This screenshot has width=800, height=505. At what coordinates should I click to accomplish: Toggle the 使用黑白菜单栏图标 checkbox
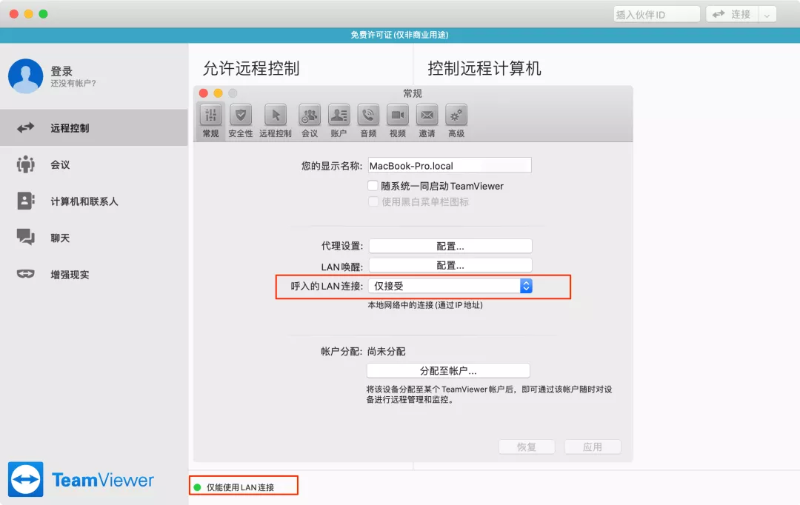(373, 201)
